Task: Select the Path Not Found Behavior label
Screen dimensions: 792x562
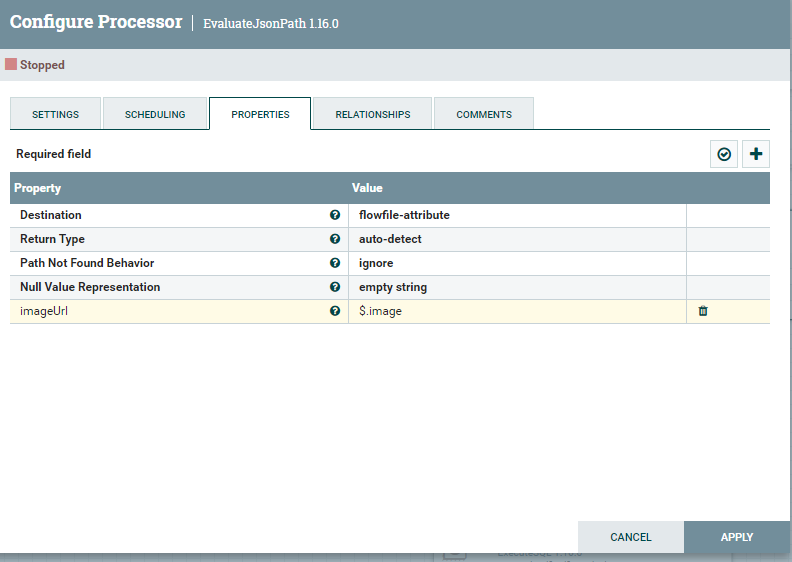Action: pyautogui.click(x=87, y=263)
